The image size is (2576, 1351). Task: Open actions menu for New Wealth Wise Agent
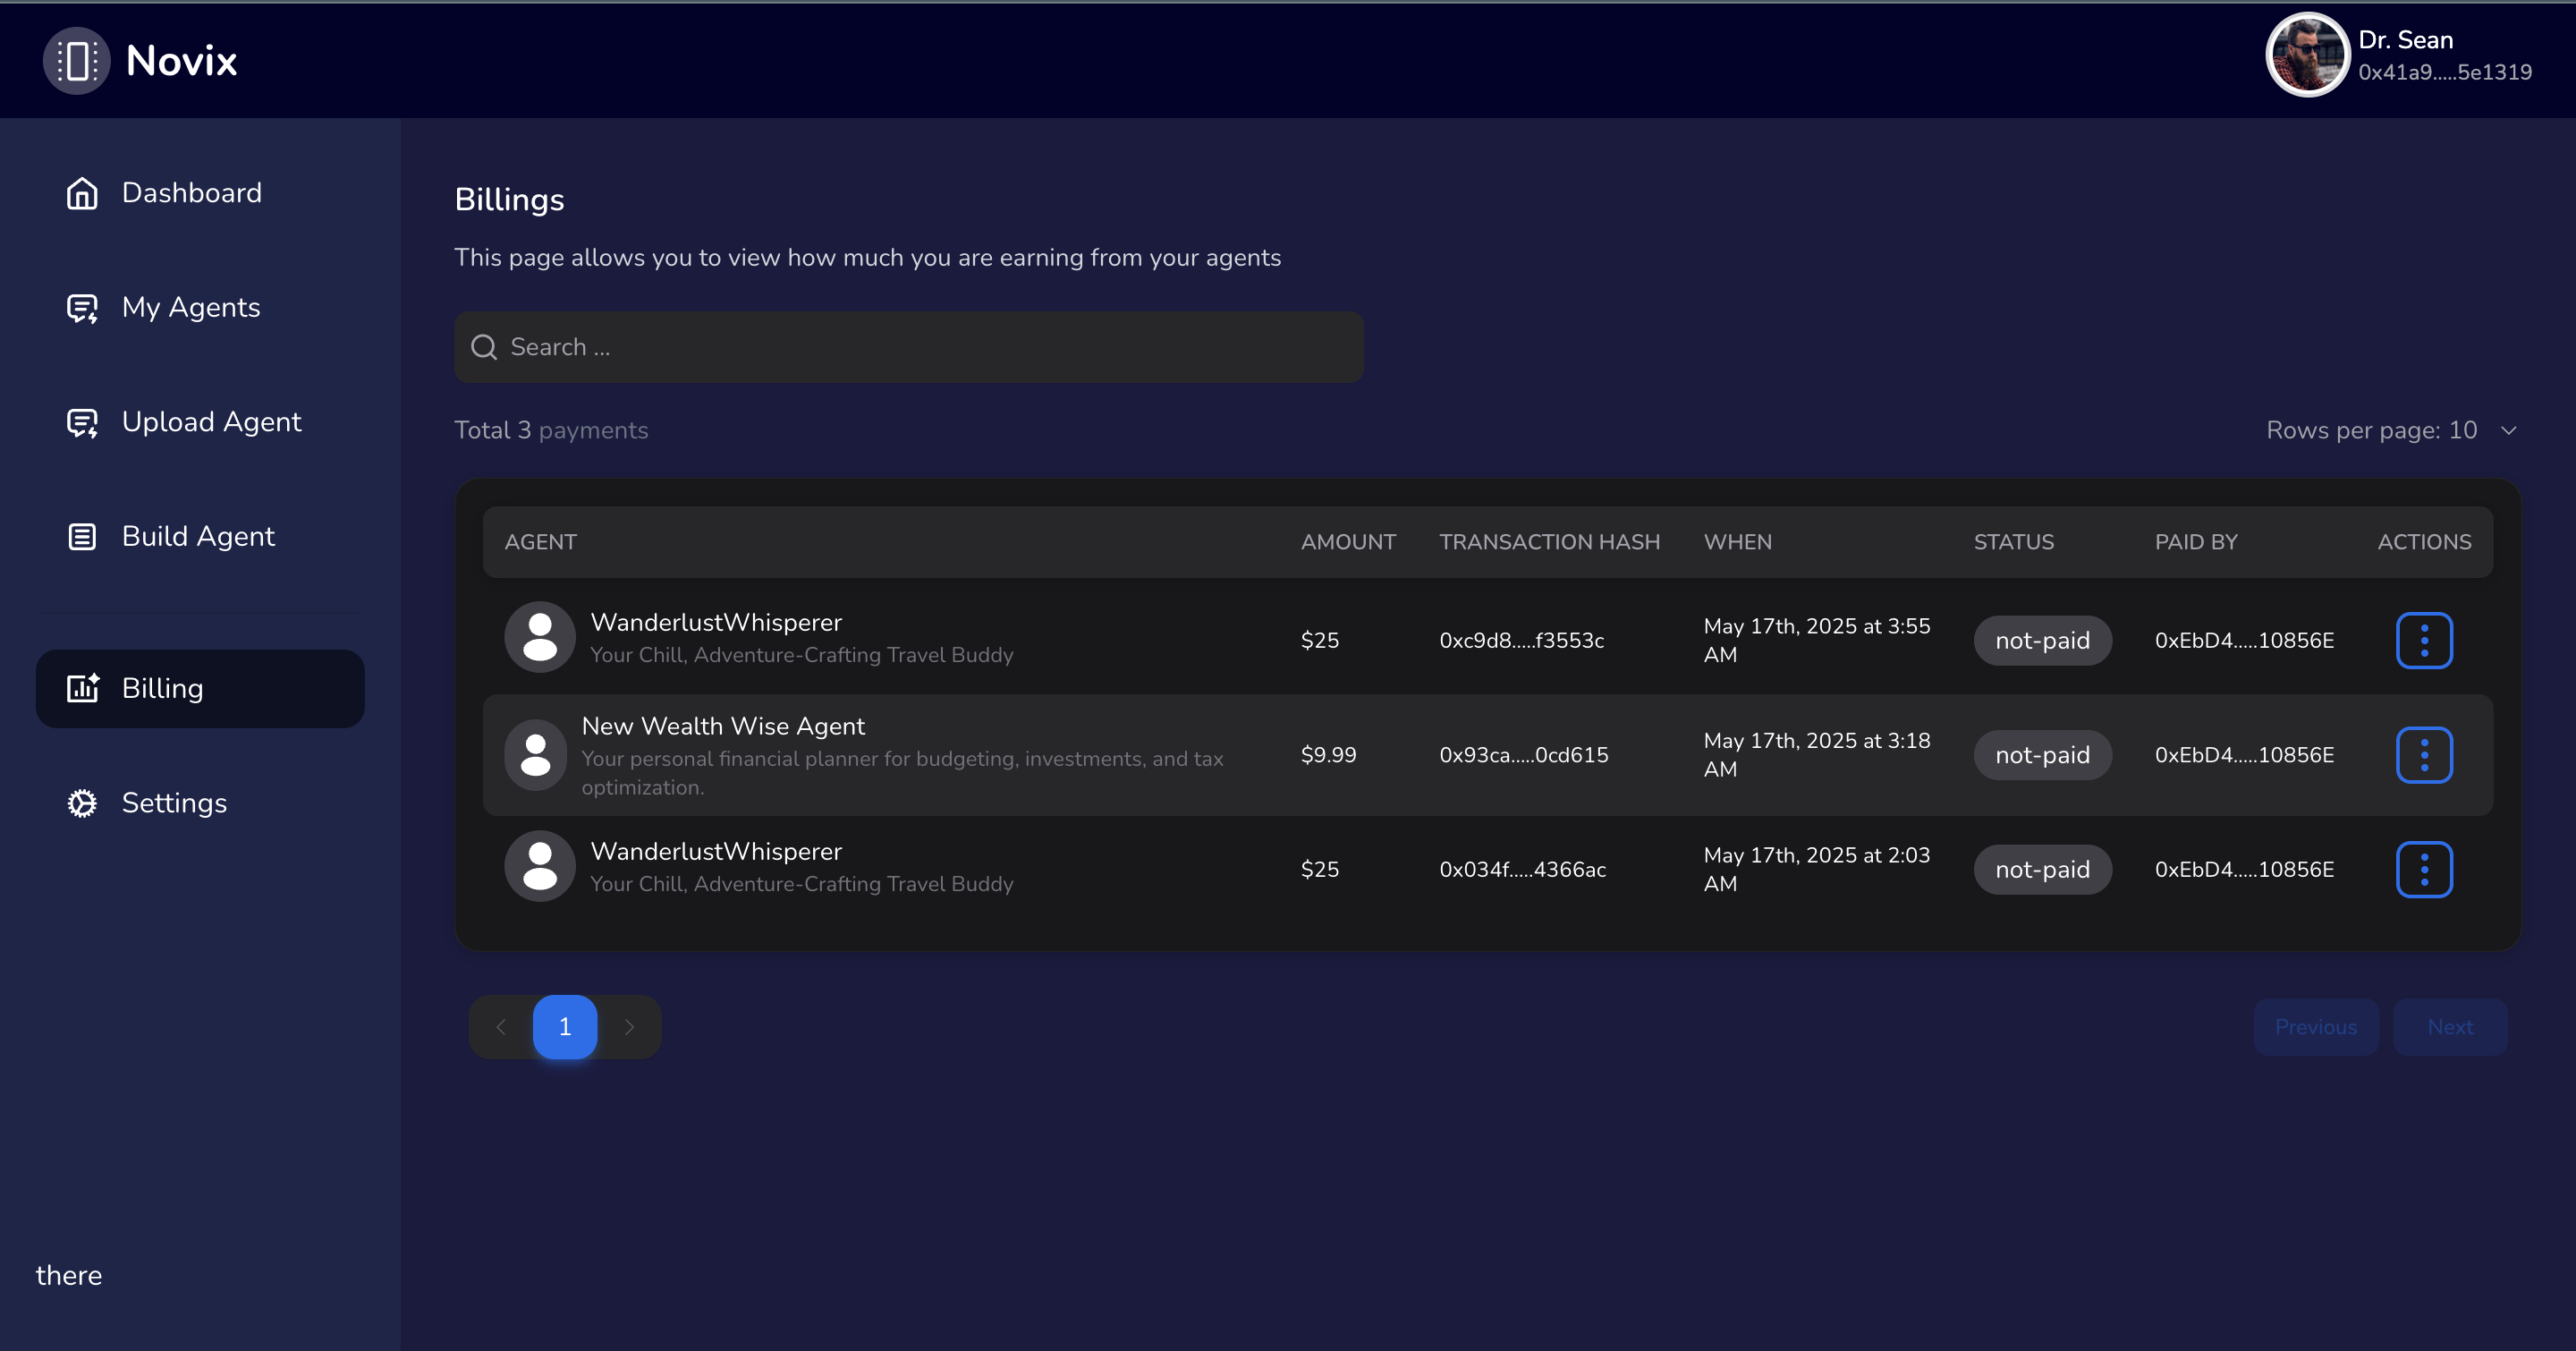click(2423, 755)
